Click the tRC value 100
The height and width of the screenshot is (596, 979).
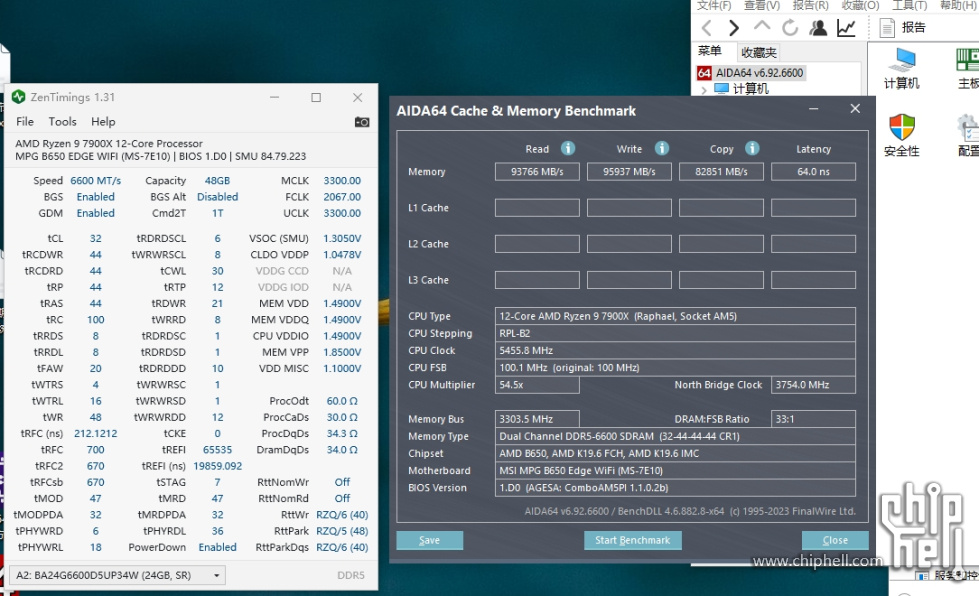(x=96, y=320)
